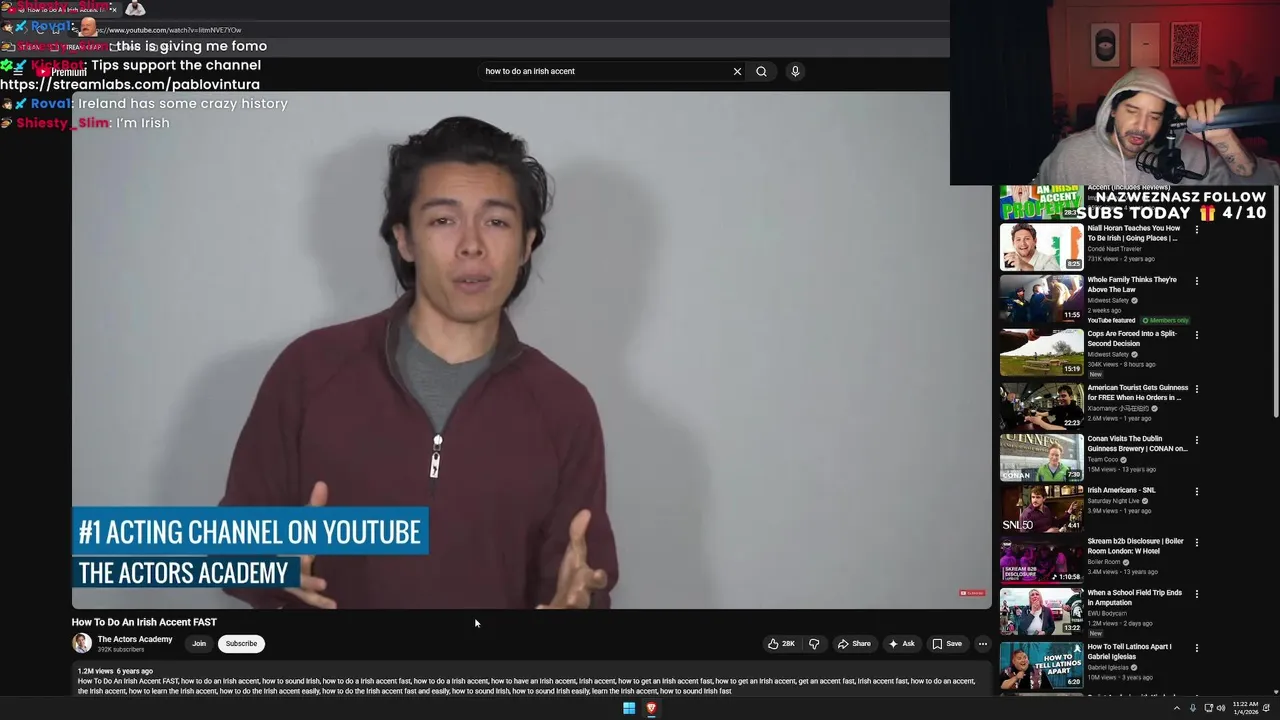The width and height of the screenshot is (1280, 720).
Task: Open notification center icon beside clock
Action: pyautogui.click(x=1267, y=708)
